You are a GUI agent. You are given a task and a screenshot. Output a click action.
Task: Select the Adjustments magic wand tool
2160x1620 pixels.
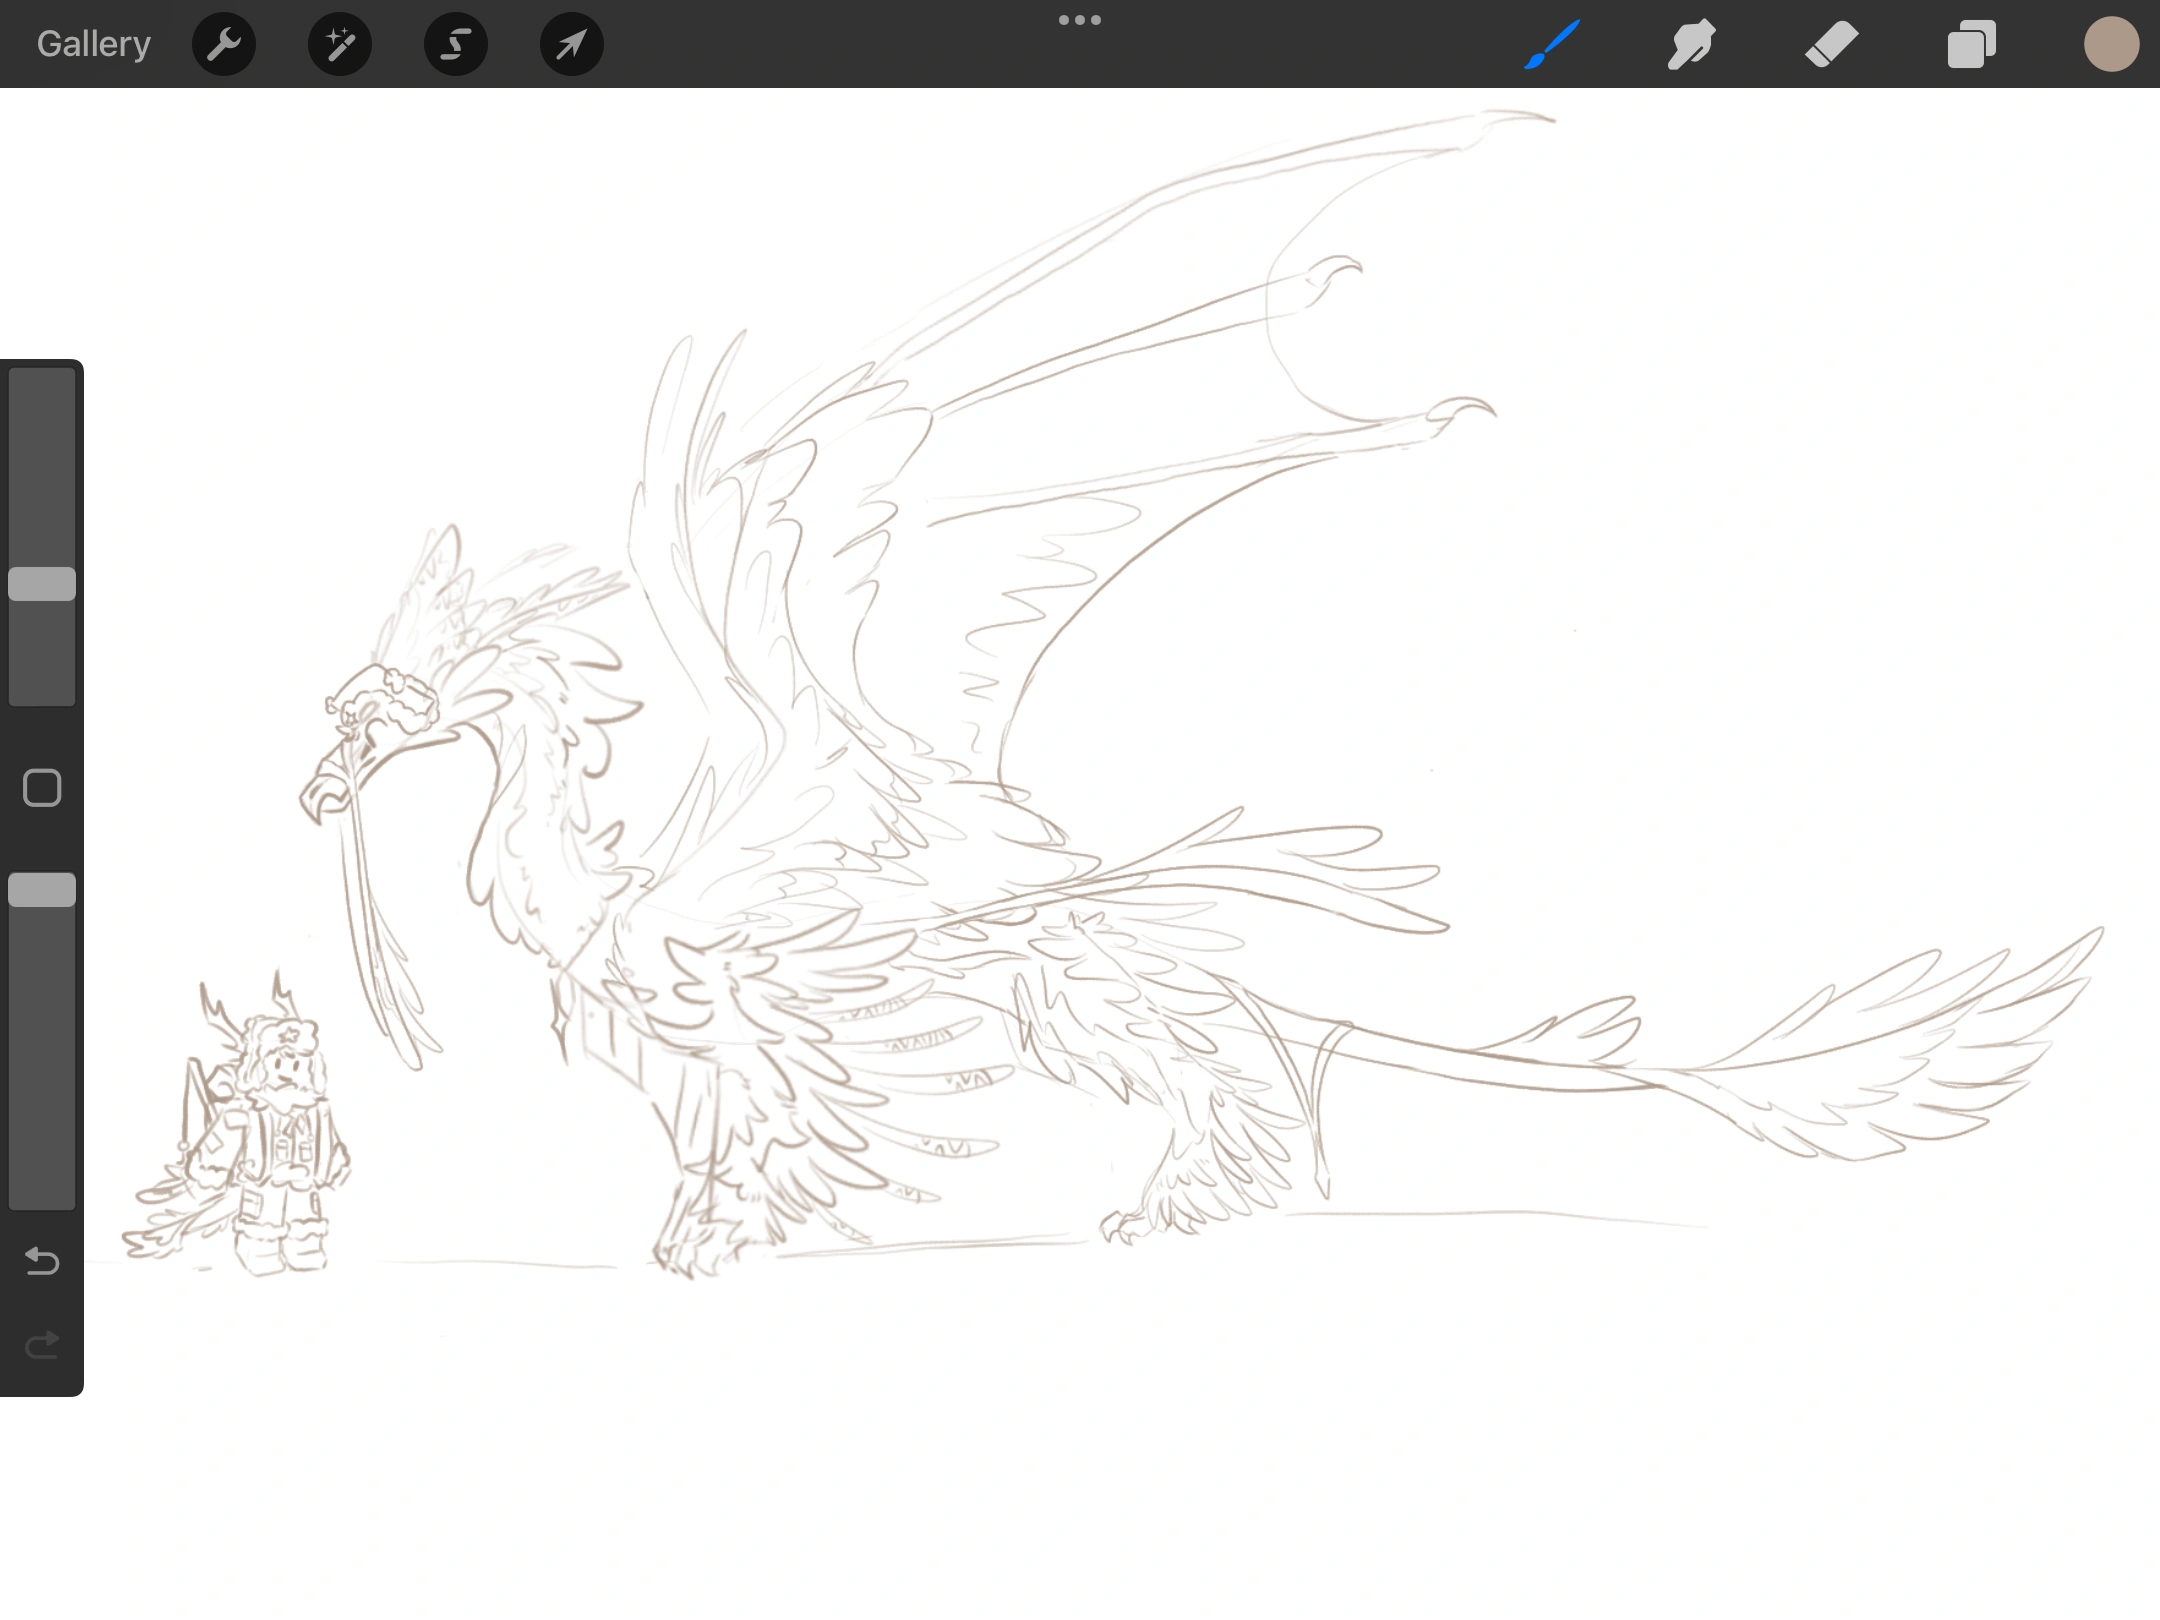point(339,43)
